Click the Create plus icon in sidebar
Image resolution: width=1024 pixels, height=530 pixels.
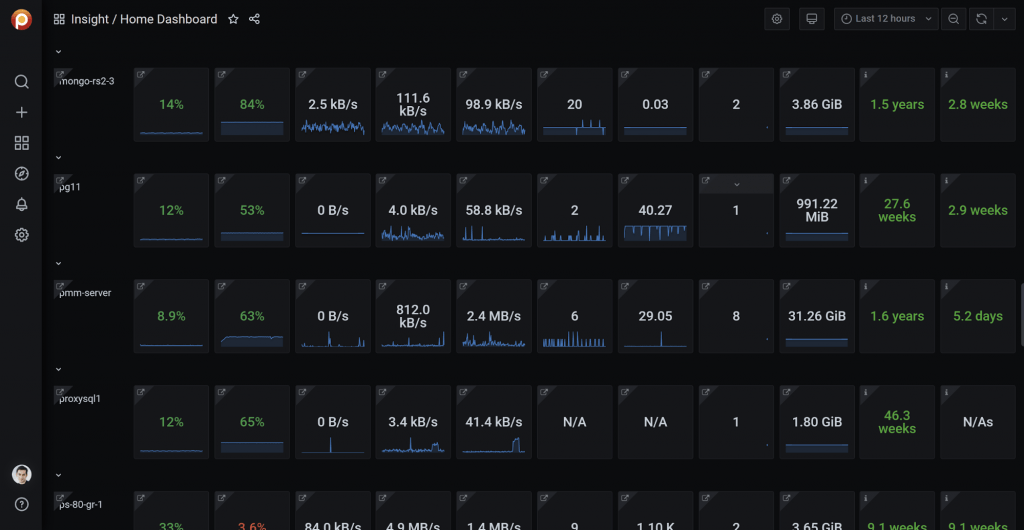22,112
